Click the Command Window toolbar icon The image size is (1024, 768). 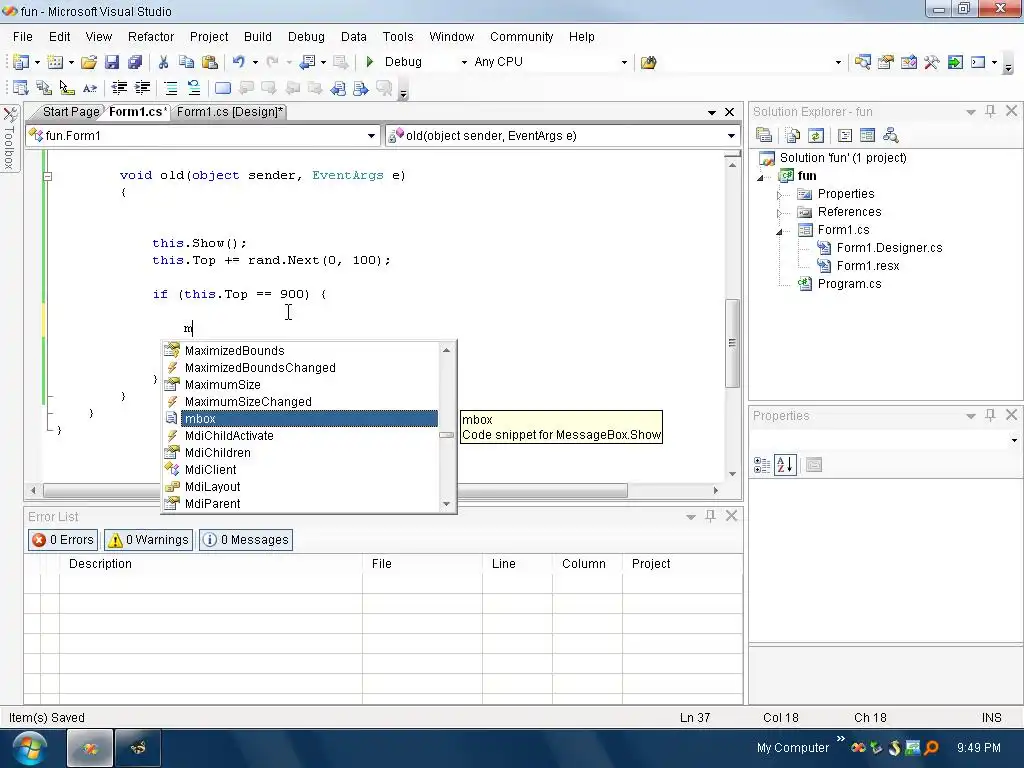point(978,62)
